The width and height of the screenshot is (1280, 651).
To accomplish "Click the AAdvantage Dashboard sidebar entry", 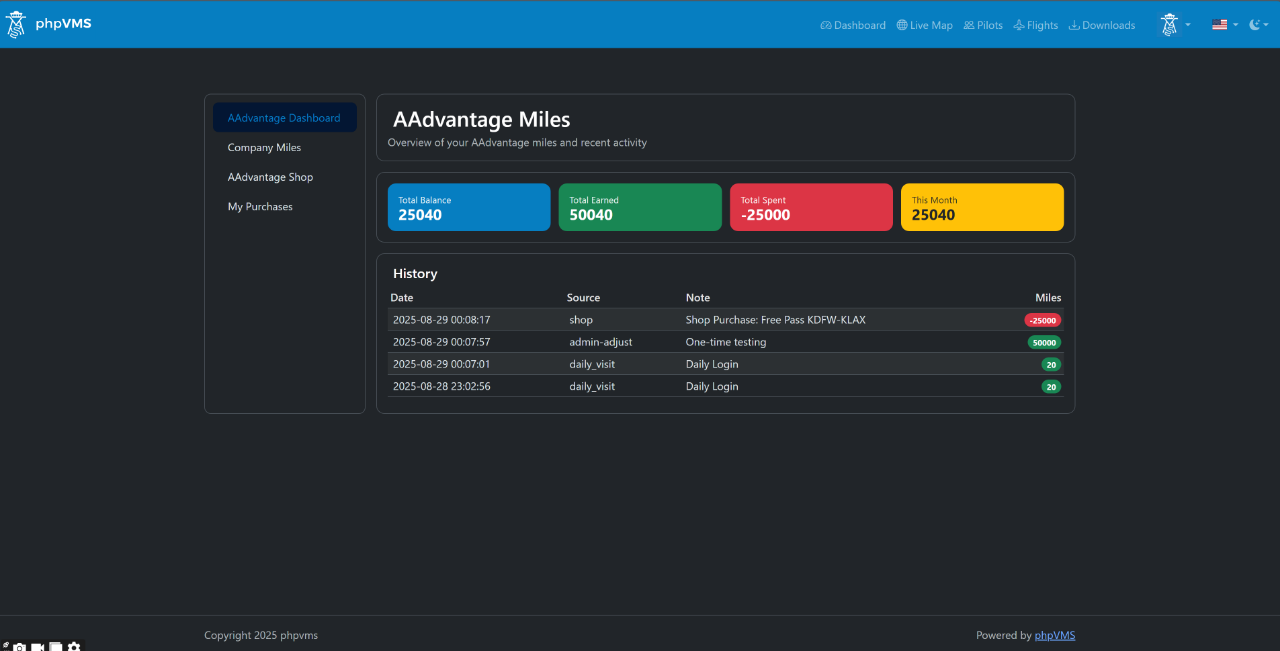I will [x=284, y=117].
